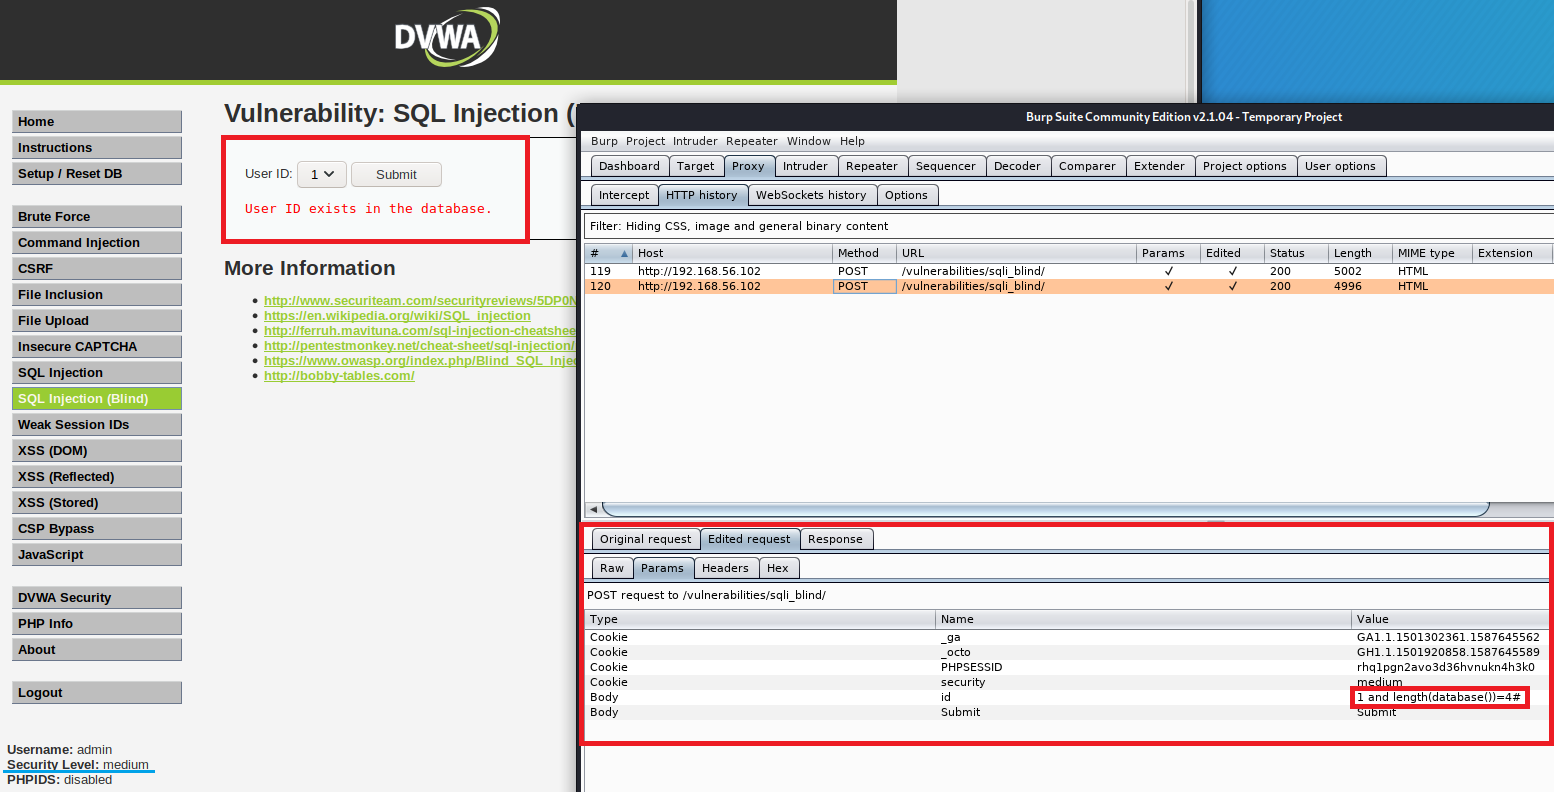This screenshot has height=792, width=1554.
Task: Click the id parameter value cell
Action: click(1438, 697)
